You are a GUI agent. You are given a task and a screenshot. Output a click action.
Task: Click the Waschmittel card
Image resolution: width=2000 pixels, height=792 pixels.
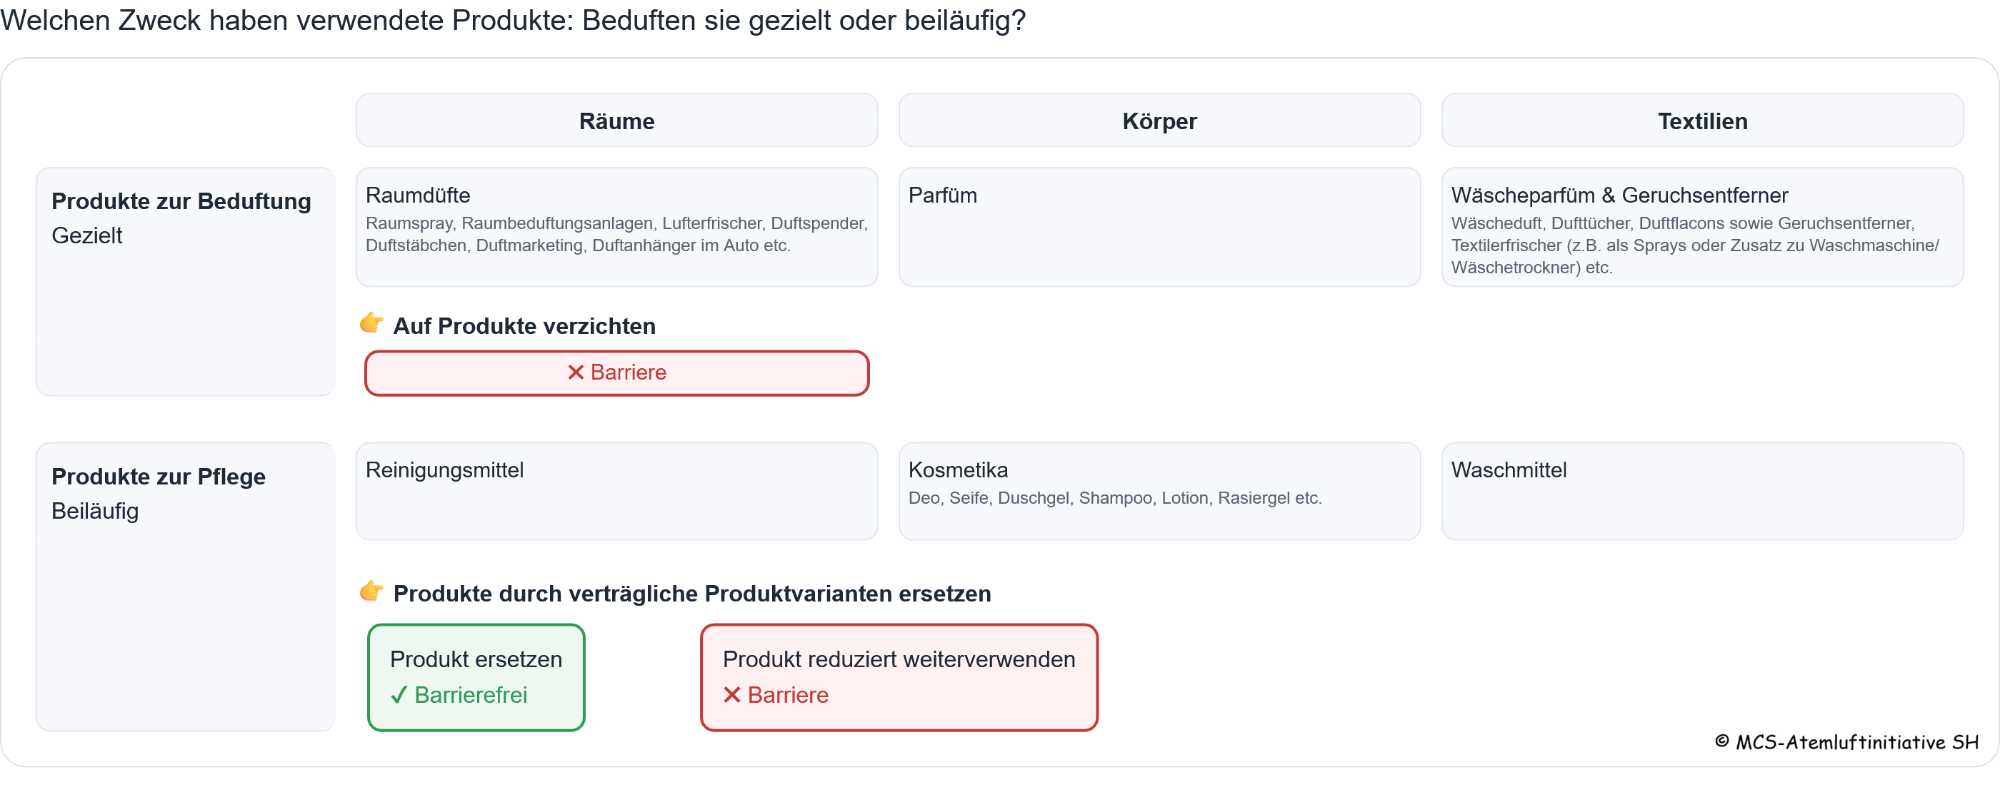[1702, 491]
